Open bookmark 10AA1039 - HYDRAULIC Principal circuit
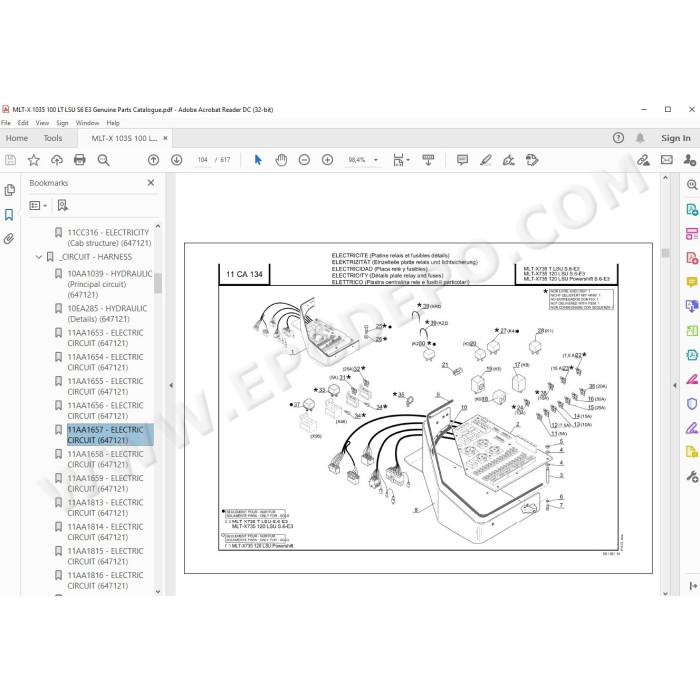Image resolution: width=700 pixels, height=700 pixels. [x=110, y=284]
